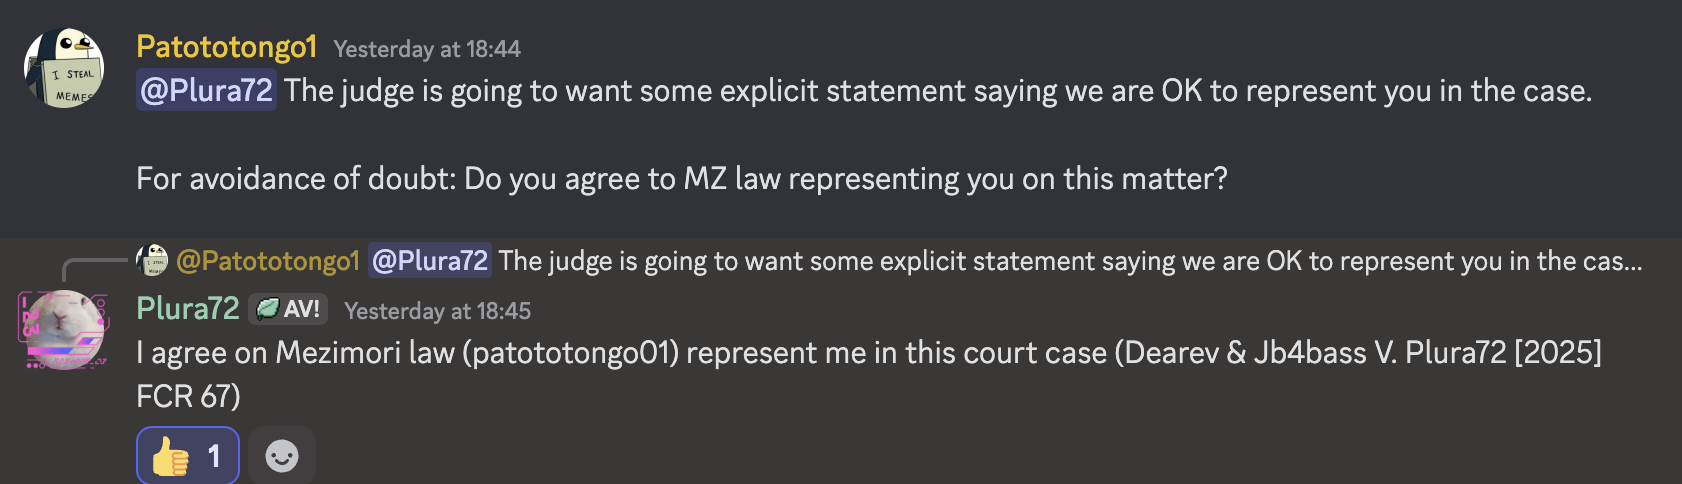
Task: Open Patototongo1's profile from yellow username
Action: click(226, 47)
